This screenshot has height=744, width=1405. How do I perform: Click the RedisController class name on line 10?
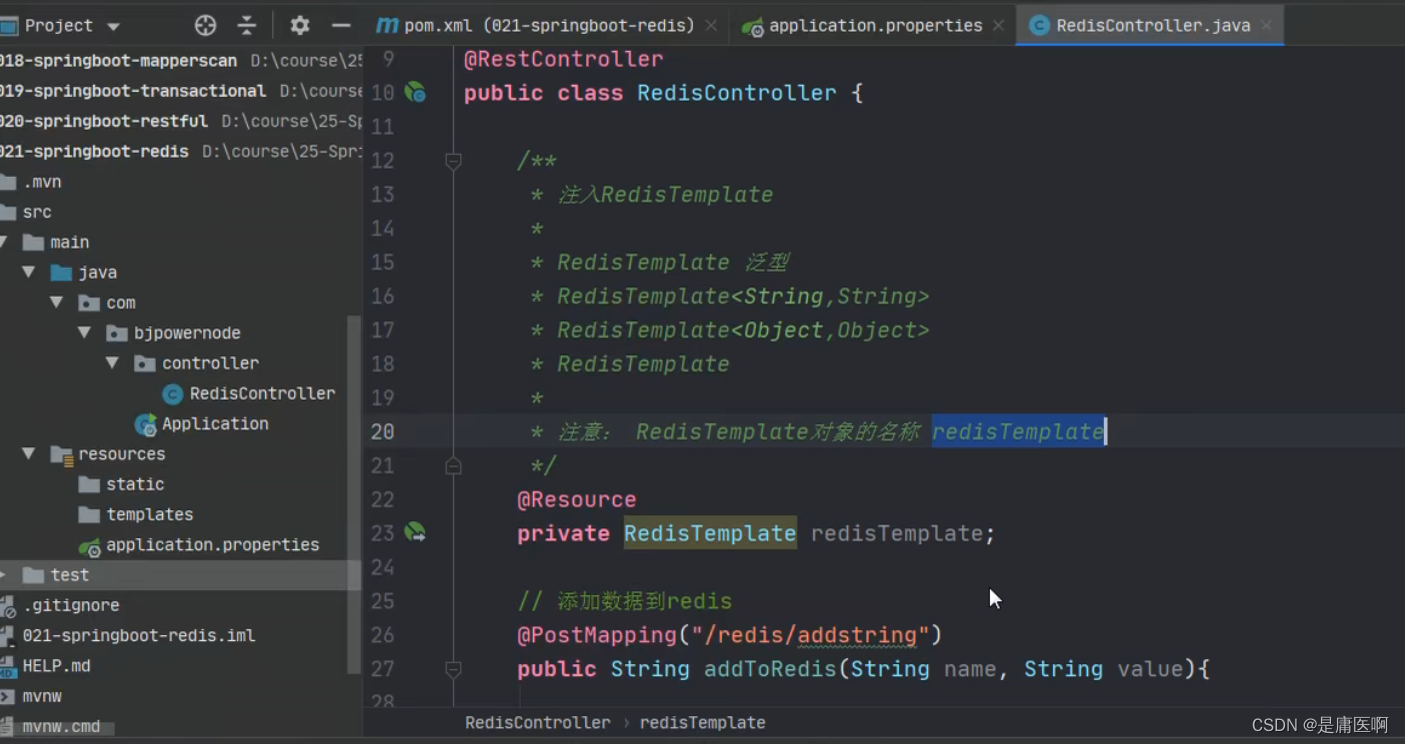coord(736,93)
